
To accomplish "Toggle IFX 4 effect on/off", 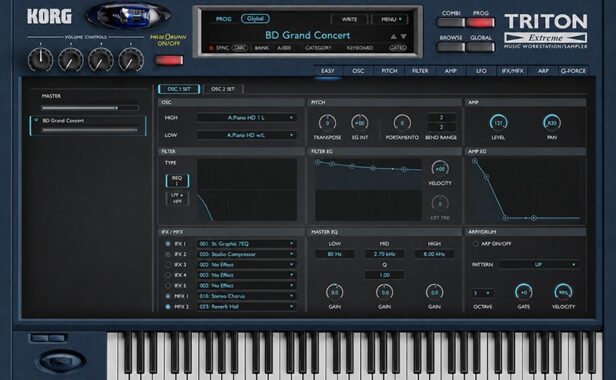I will coord(168,275).
